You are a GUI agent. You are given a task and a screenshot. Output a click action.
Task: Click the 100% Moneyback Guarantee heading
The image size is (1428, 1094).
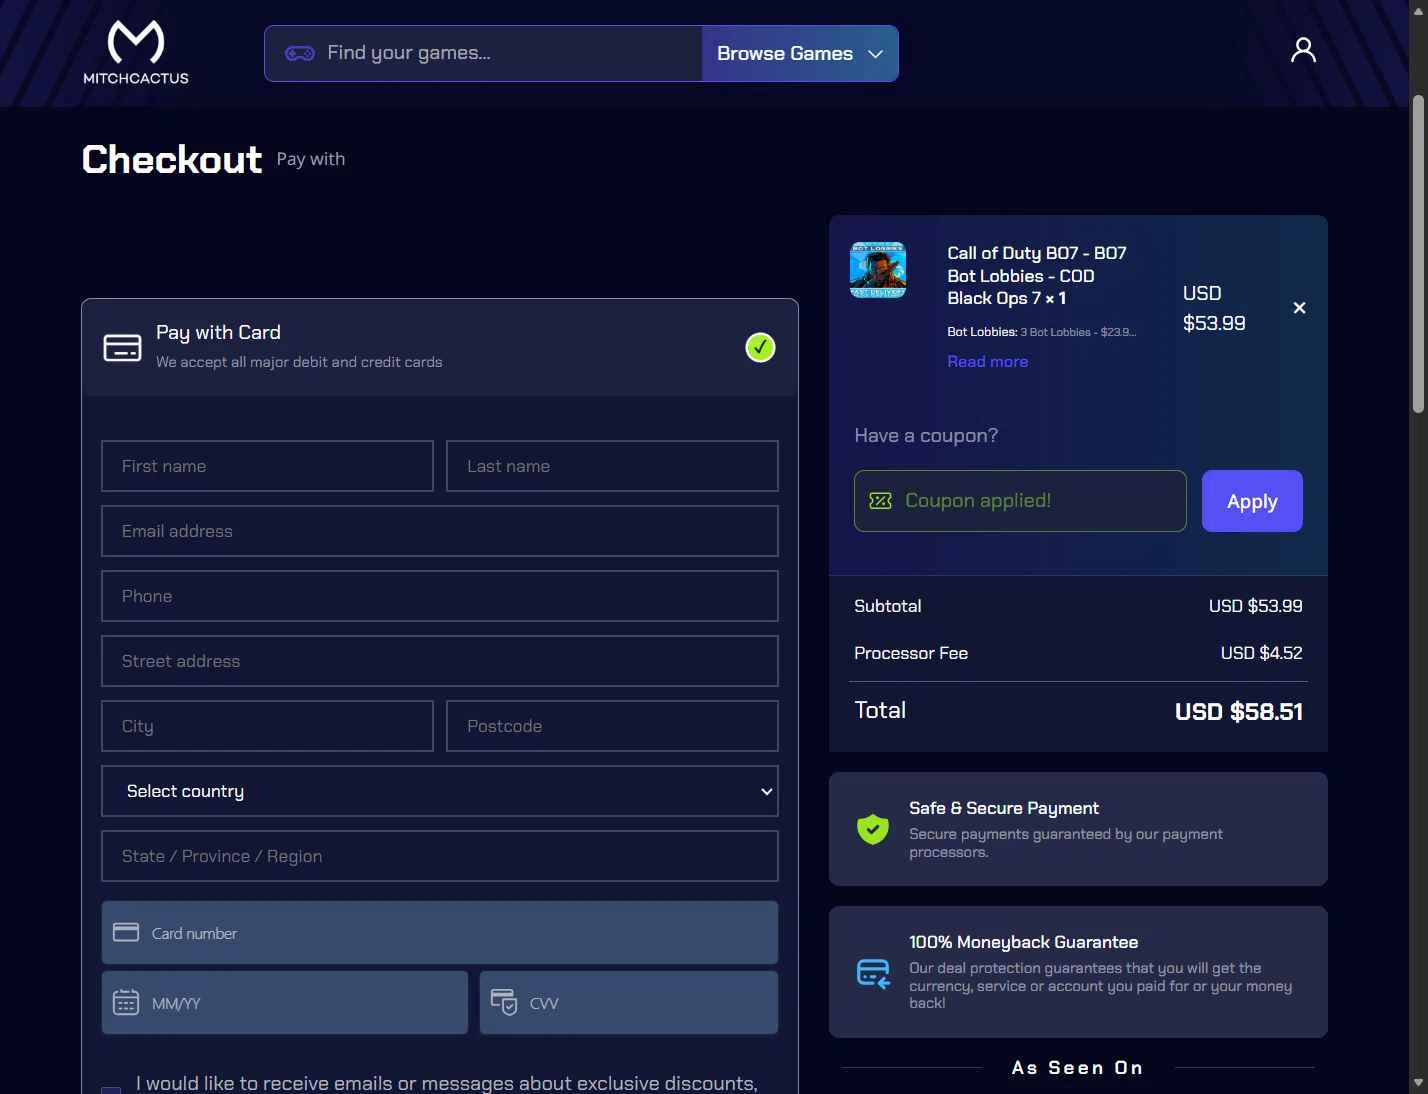point(1023,942)
